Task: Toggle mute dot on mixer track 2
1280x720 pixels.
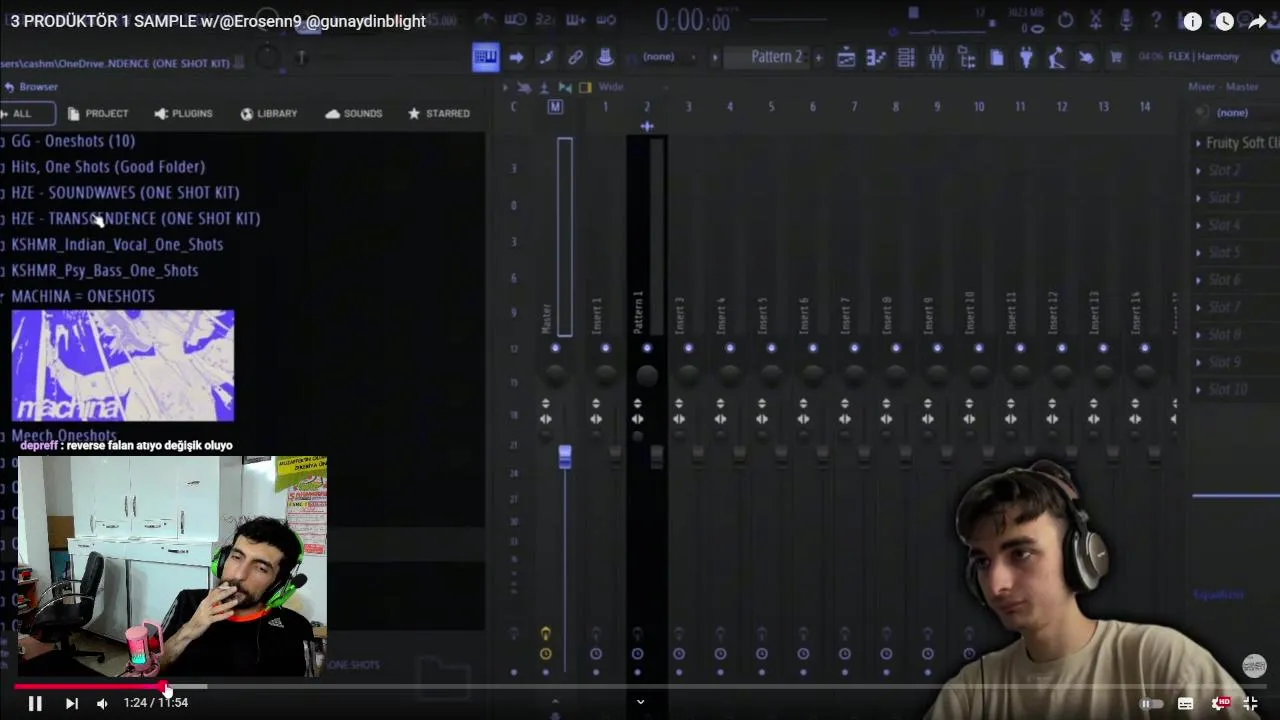Action: [647, 348]
